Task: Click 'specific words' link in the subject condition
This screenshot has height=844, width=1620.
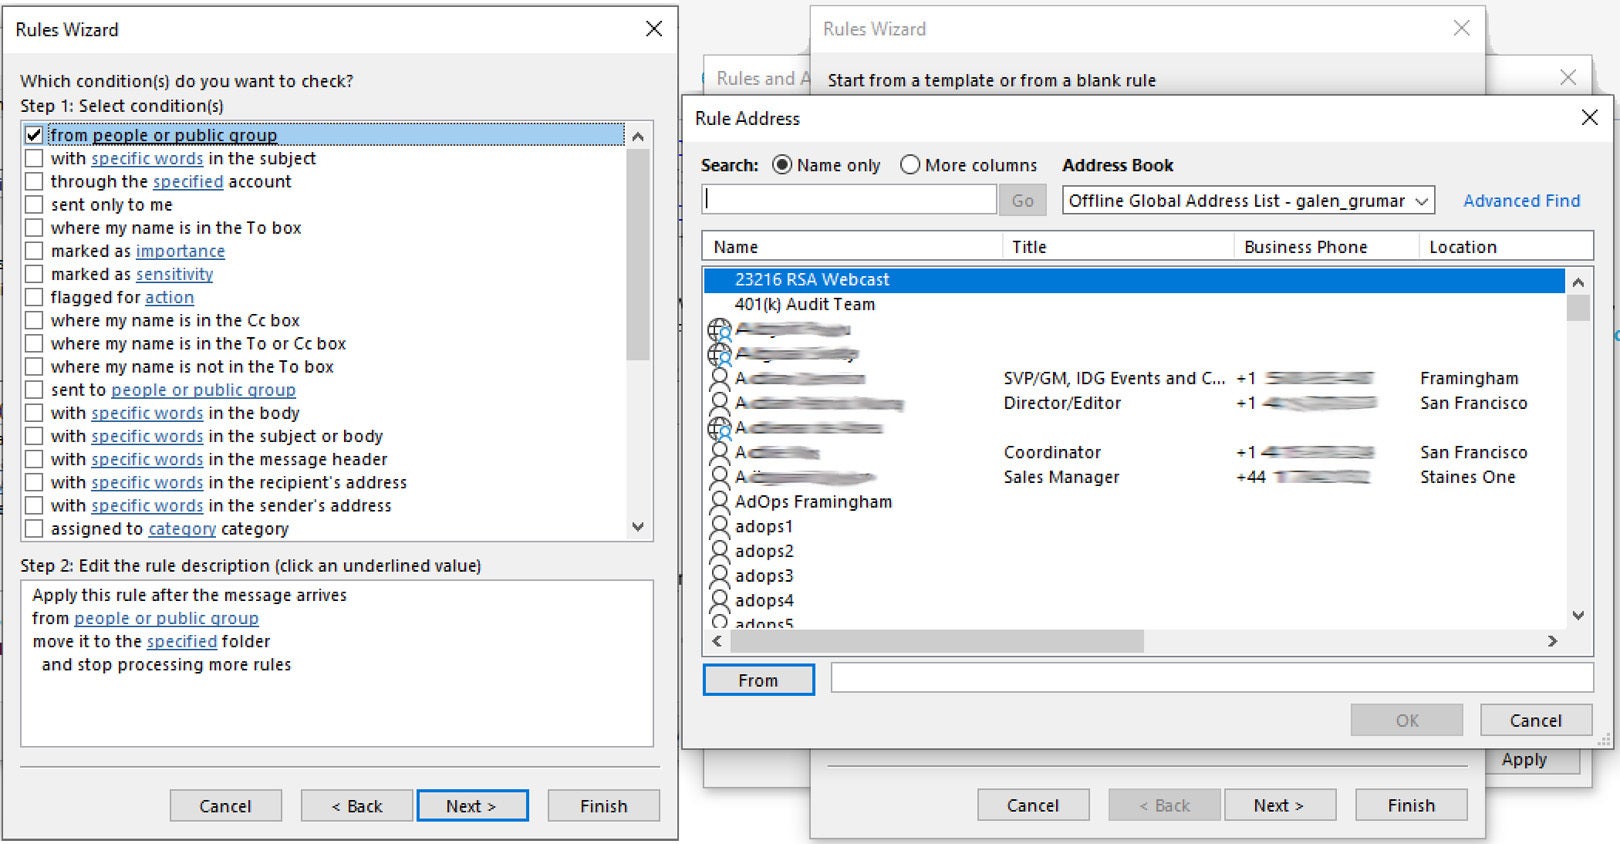Action: pyautogui.click(x=147, y=159)
